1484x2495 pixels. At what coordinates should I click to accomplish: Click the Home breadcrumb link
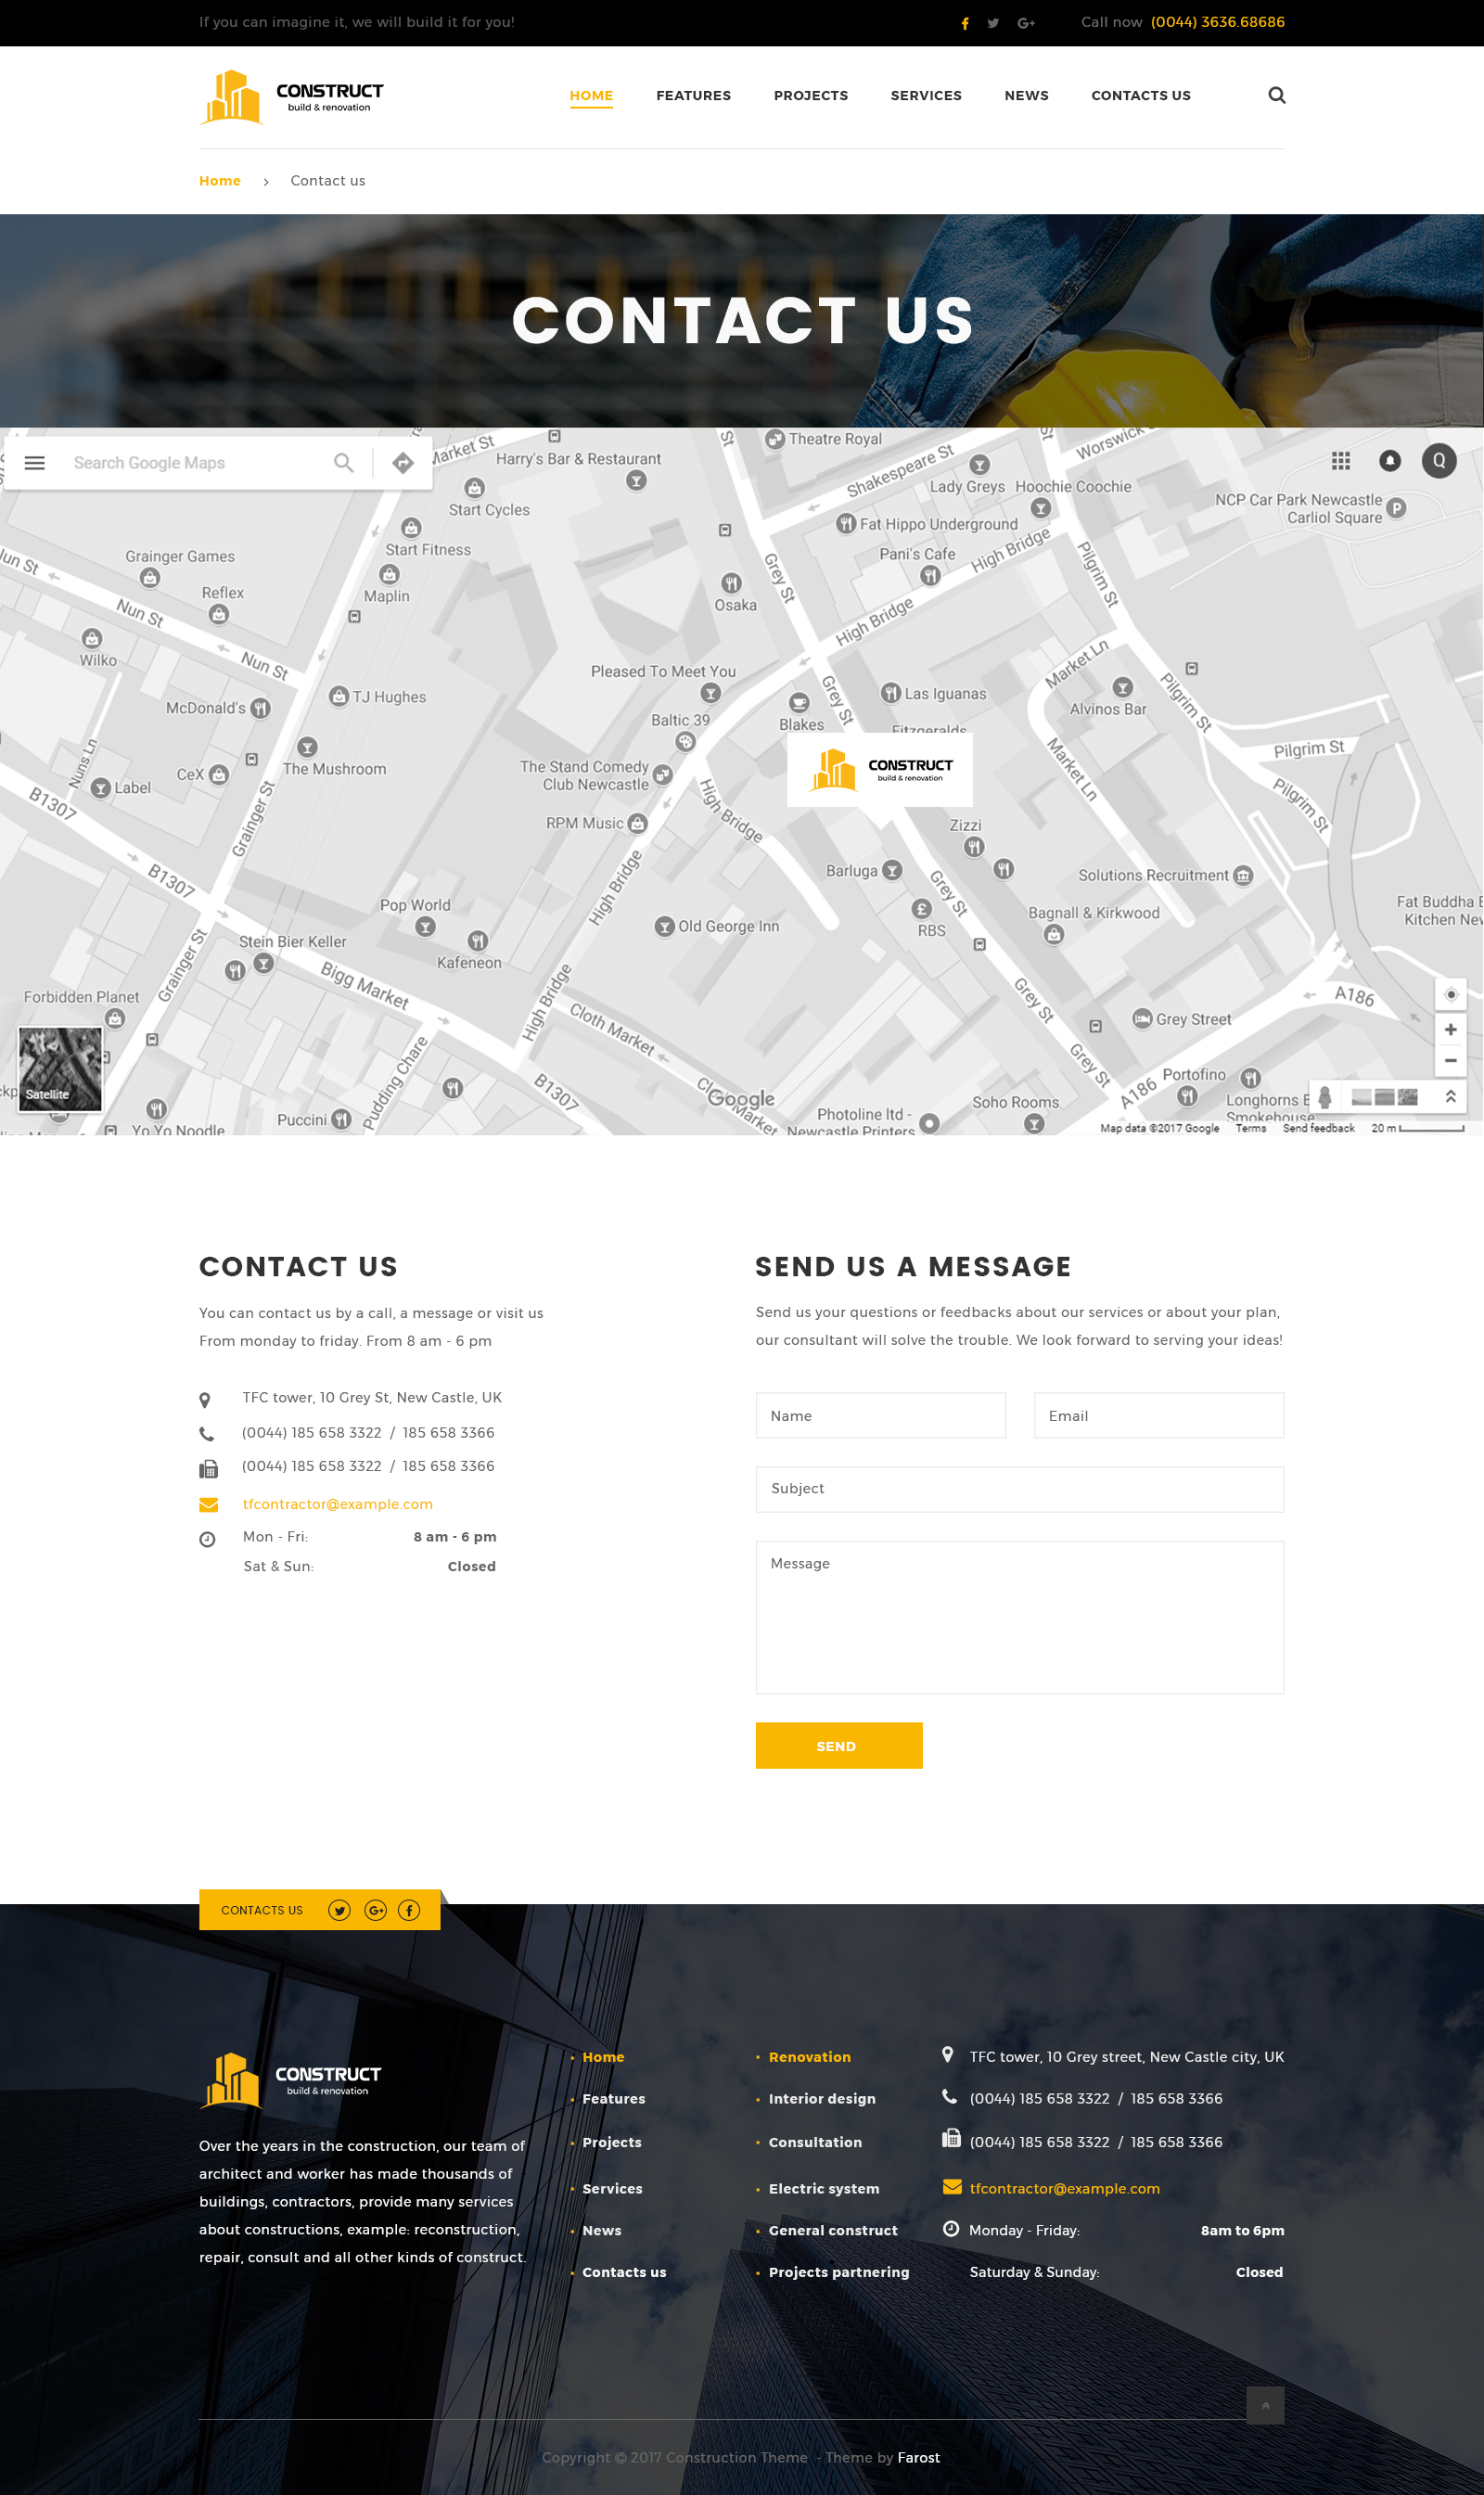[x=219, y=181]
